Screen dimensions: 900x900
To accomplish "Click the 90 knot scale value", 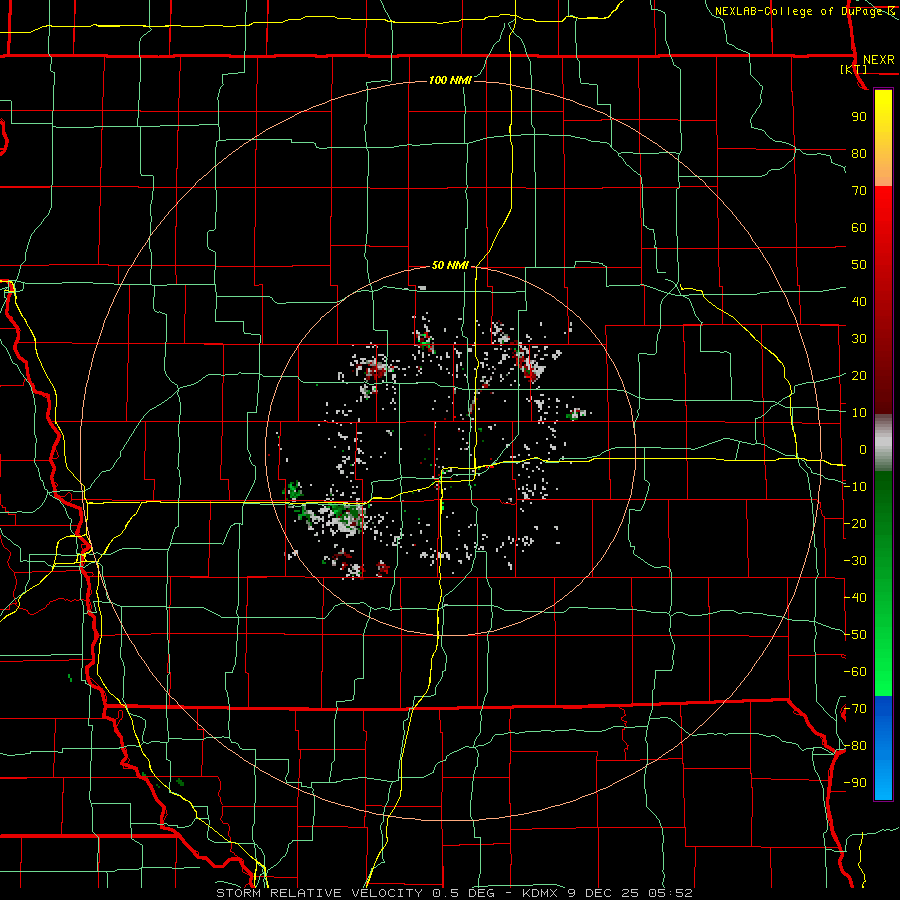I will 859,117.
